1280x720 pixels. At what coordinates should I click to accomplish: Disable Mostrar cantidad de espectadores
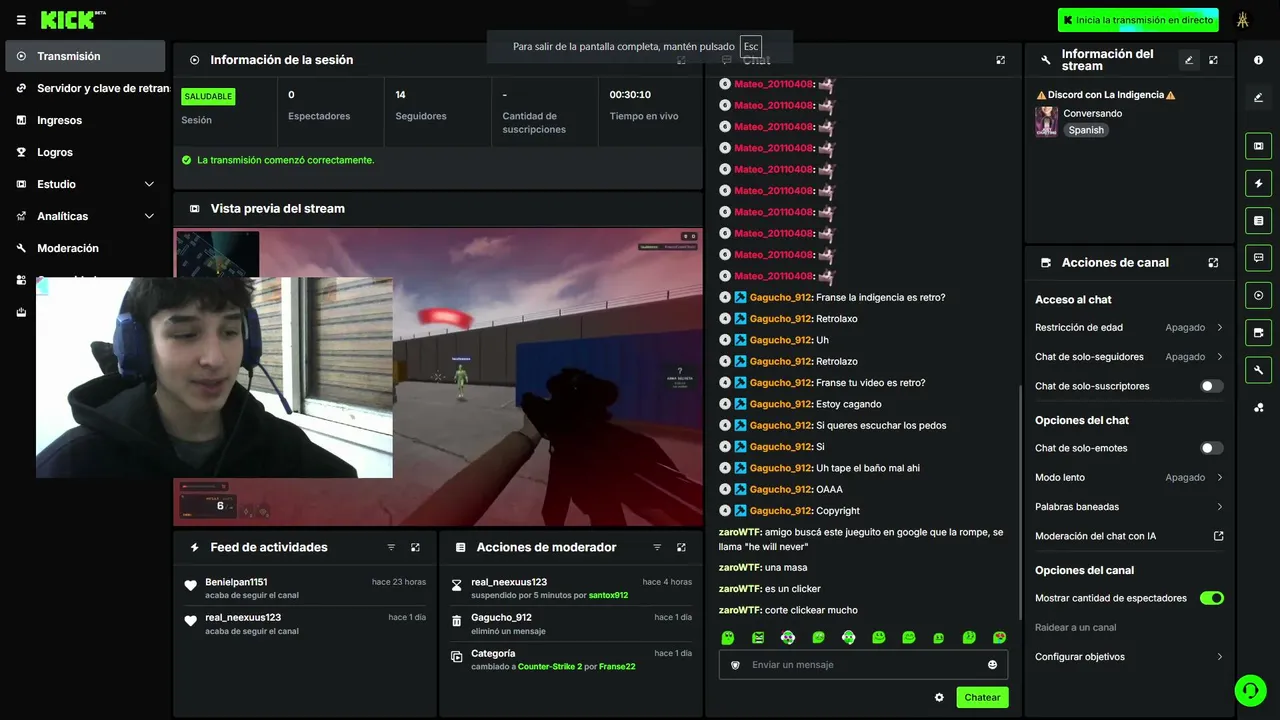tap(1211, 598)
